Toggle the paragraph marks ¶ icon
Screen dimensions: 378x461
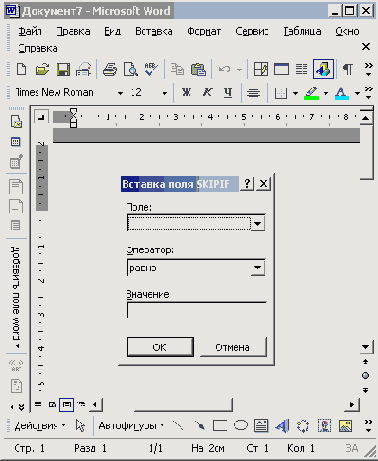tap(348, 69)
